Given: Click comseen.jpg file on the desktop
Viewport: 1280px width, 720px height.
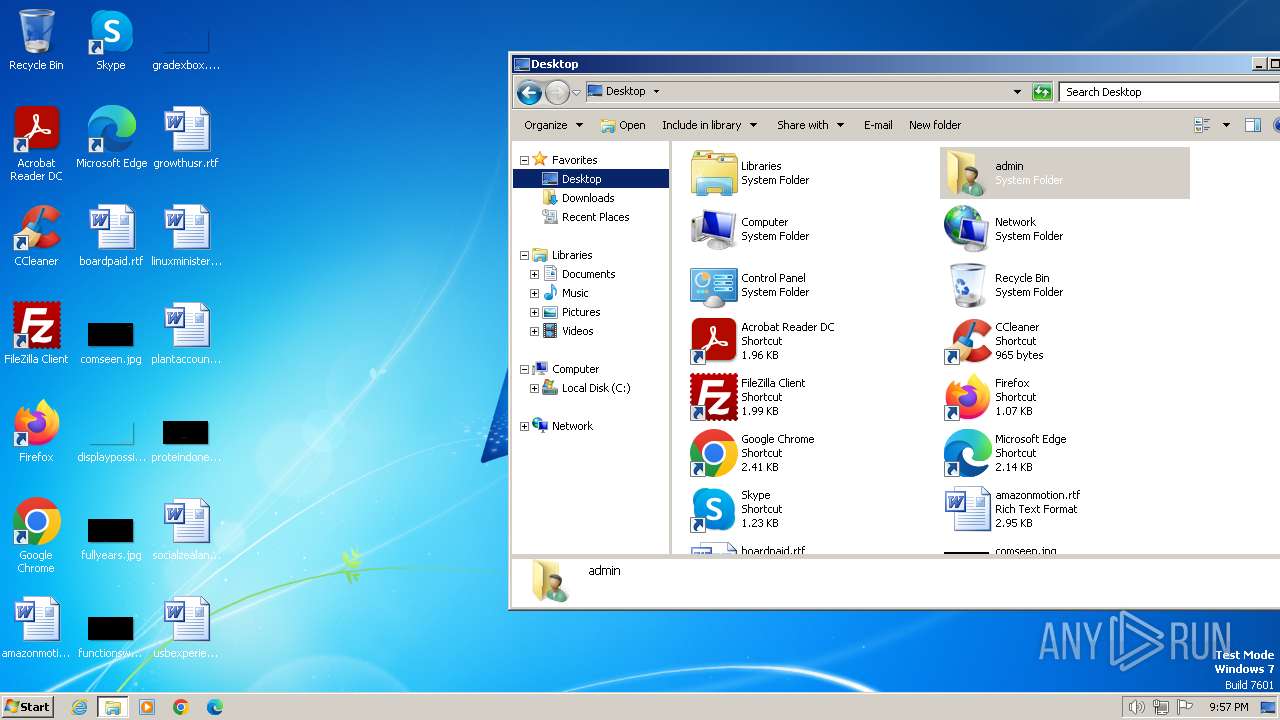Looking at the screenshot, I should coord(111,341).
